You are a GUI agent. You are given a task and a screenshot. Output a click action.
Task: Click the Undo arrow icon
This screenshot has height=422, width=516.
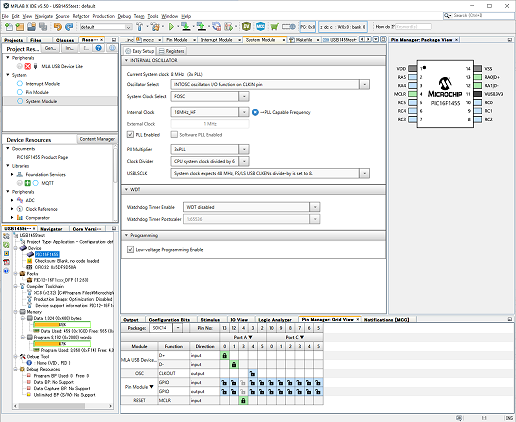(58, 27)
